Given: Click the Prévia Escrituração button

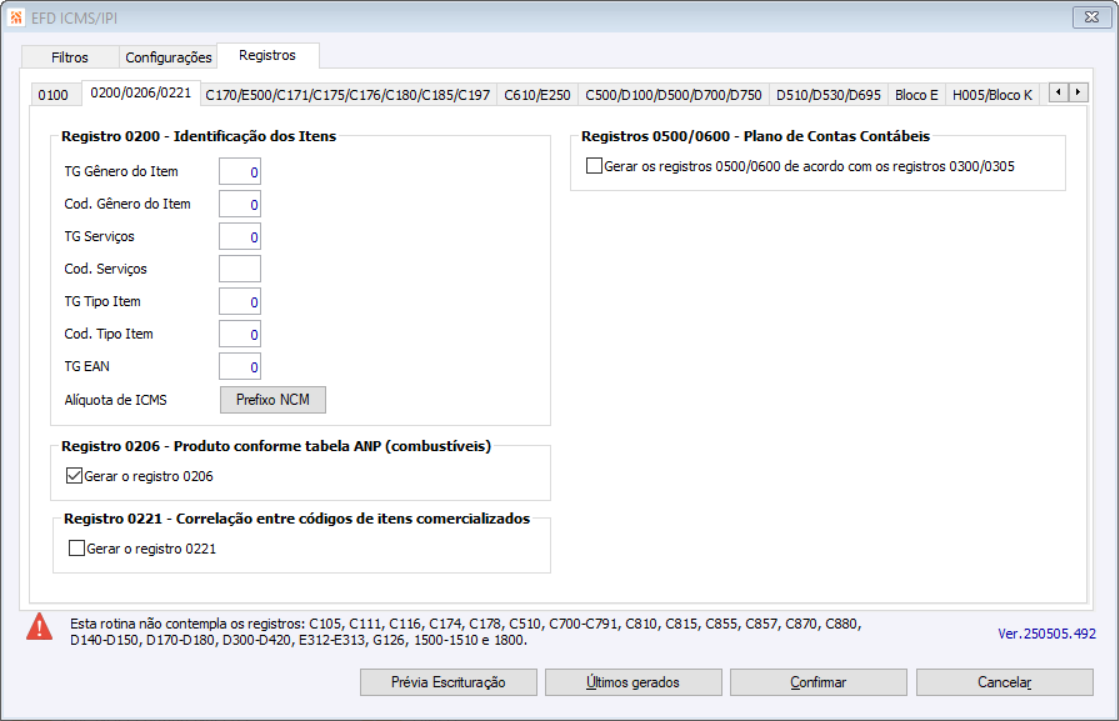Looking at the screenshot, I should coord(448,682).
